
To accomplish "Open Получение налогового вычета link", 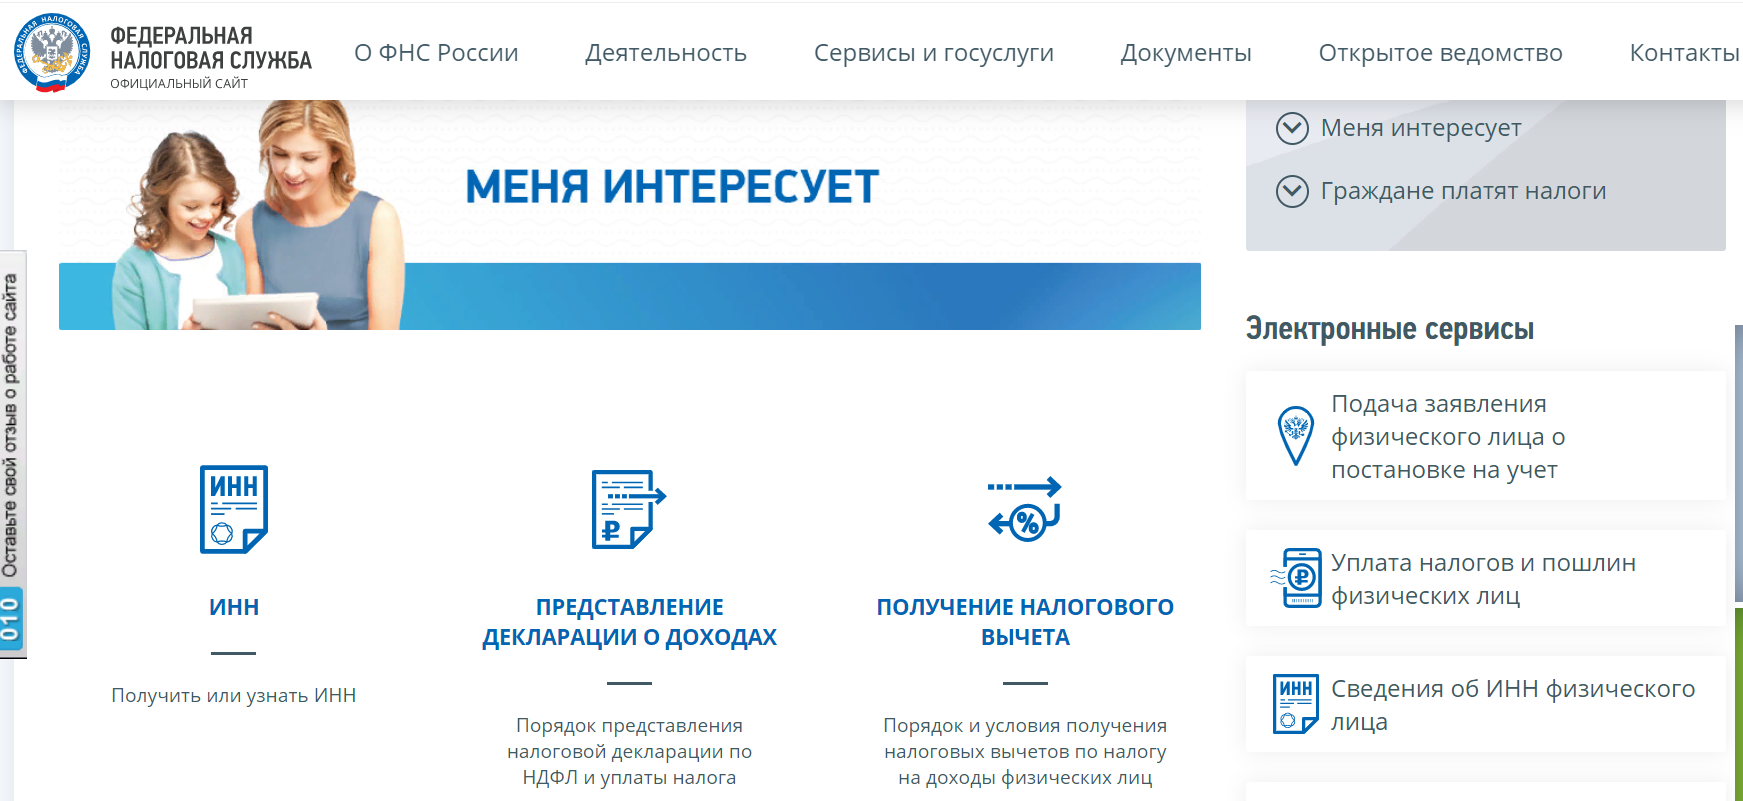I will 1025,622.
